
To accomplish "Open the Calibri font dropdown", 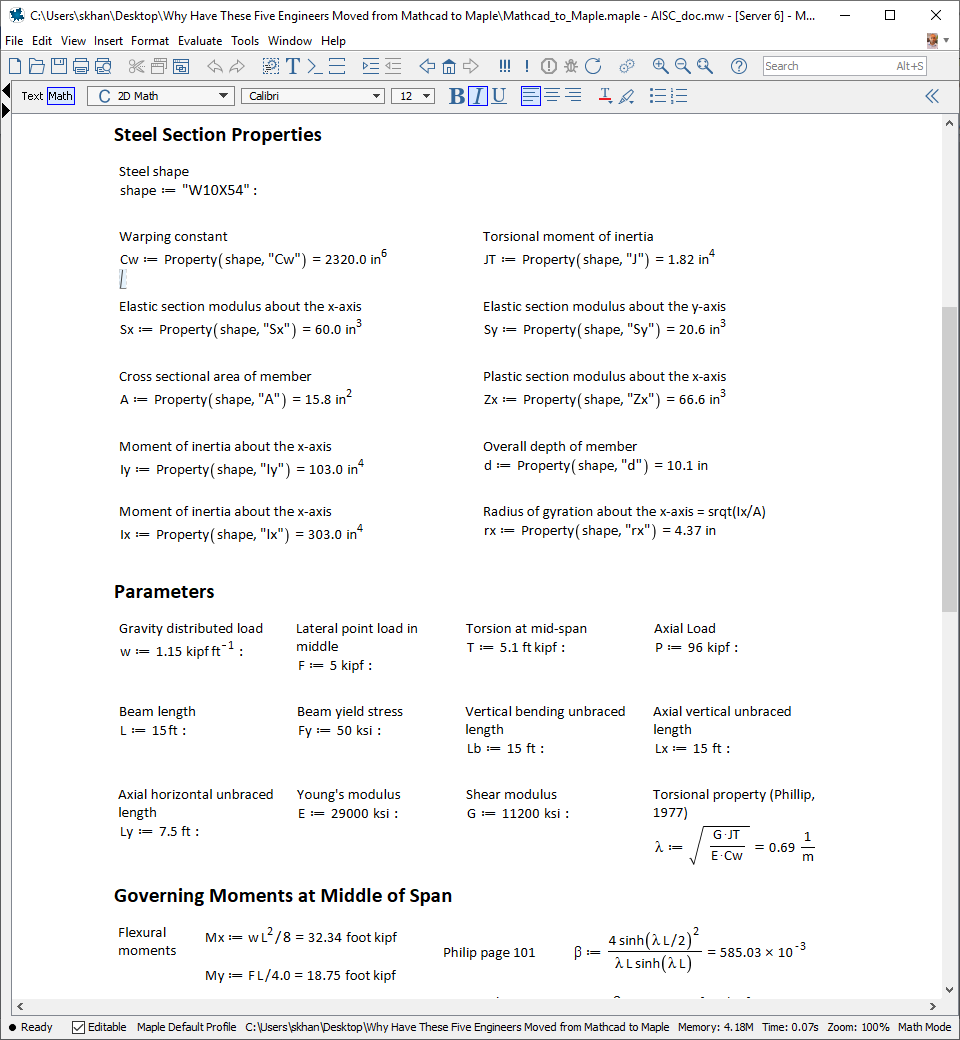I will pos(312,96).
